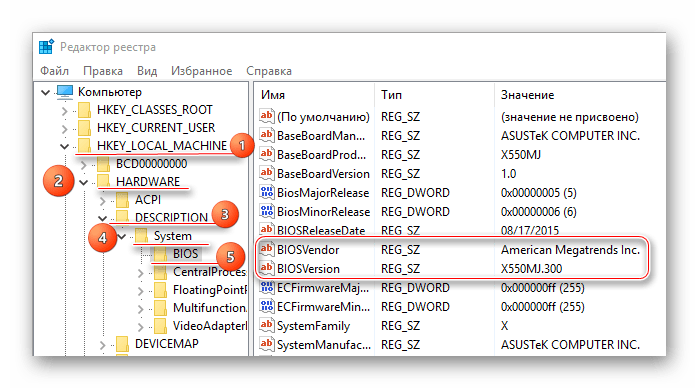Image resolution: width=698 pixels, height=388 pixels.
Task: Click Multifunction folder icon
Action: click(161, 308)
